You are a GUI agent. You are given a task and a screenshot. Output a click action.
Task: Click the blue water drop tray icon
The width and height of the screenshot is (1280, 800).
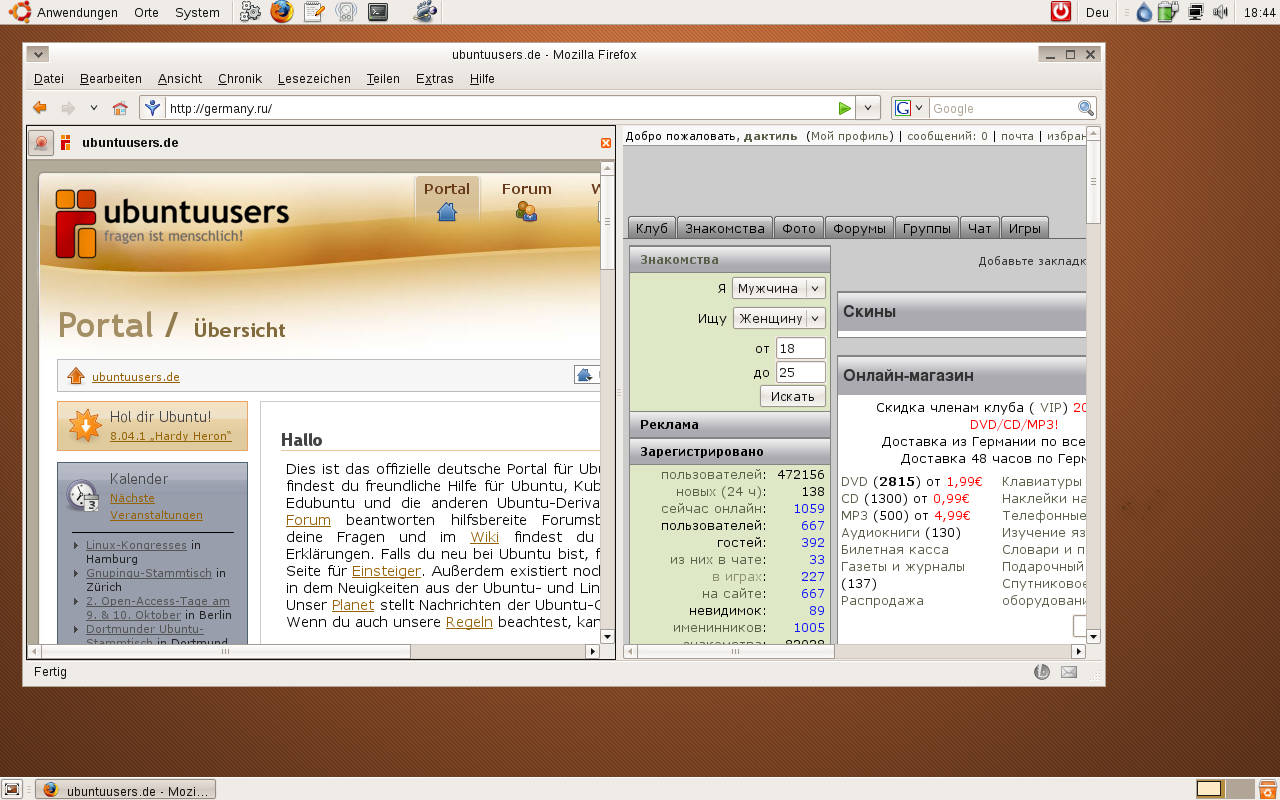tap(1144, 12)
